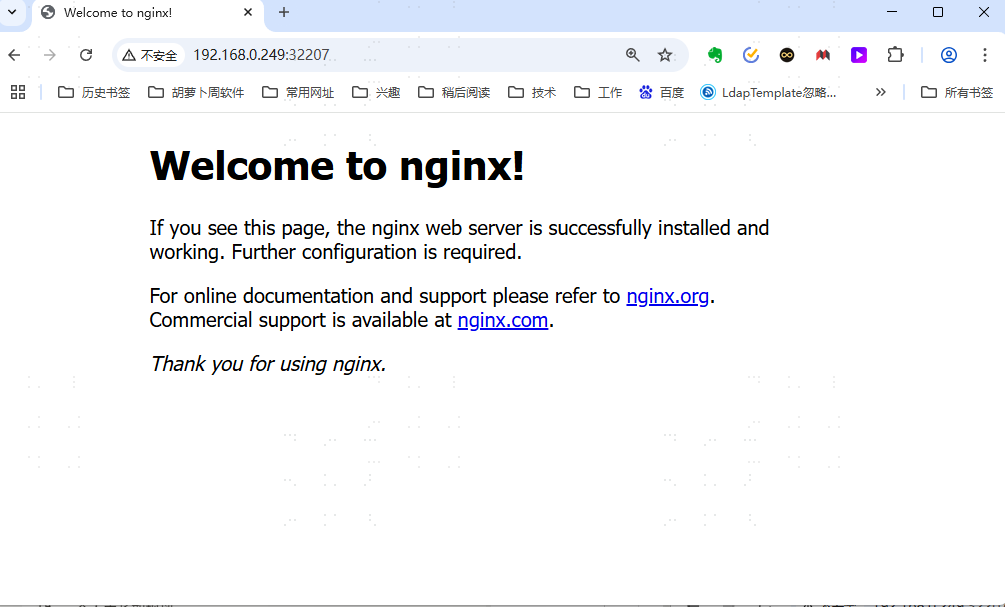Open the Evernote elephant extension
The width and height of the screenshot is (1005, 607).
click(x=715, y=55)
